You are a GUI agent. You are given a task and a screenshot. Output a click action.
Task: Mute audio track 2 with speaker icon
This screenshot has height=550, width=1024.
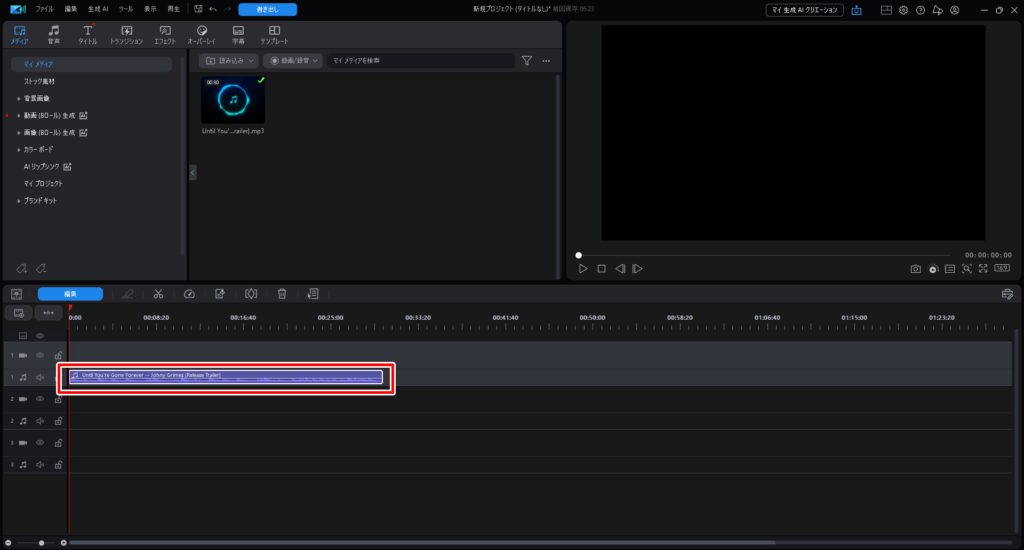pos(40,421)
